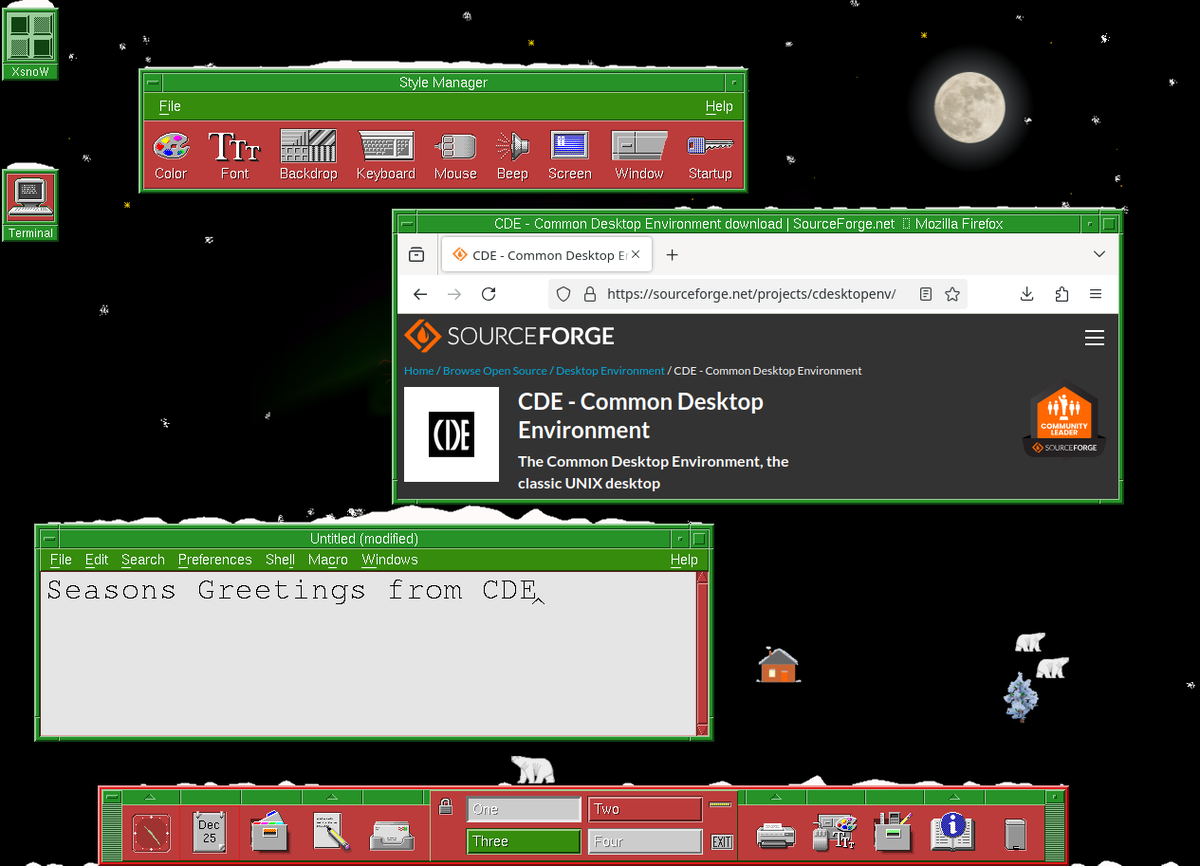Open a new tab with plus button
This screenshot has width=1200, height=866.
tap(672, 255)
